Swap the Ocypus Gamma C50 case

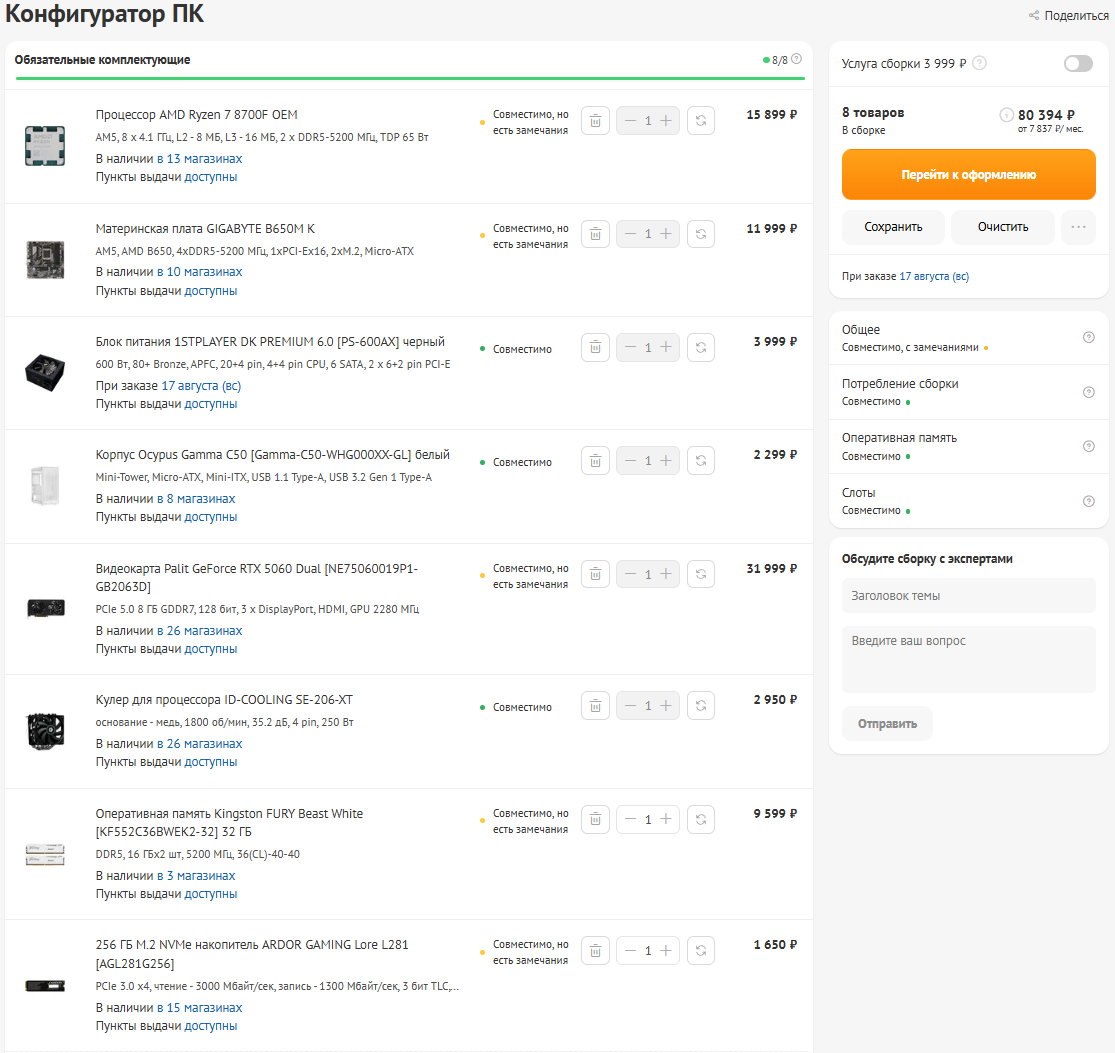(x=700, y=461)
